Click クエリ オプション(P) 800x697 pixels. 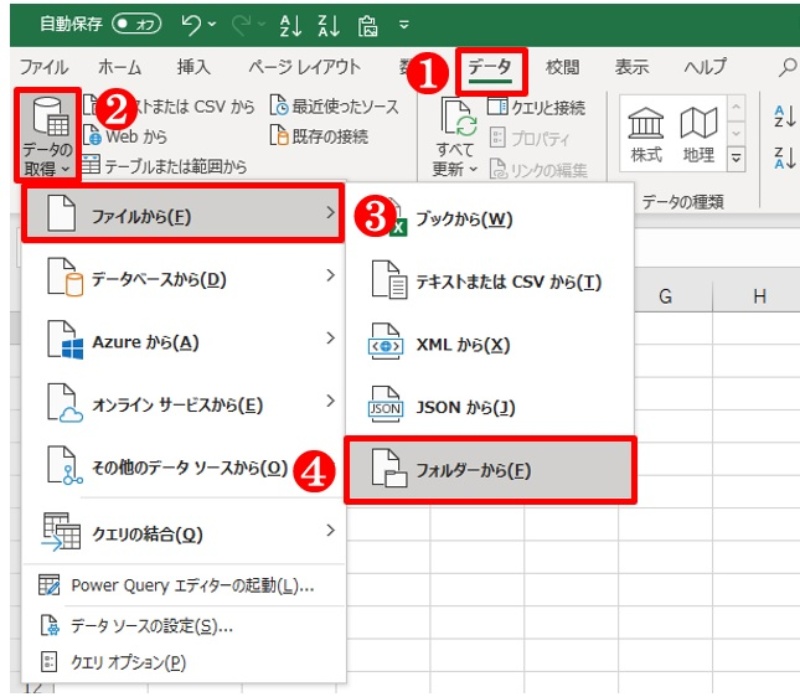184,662
